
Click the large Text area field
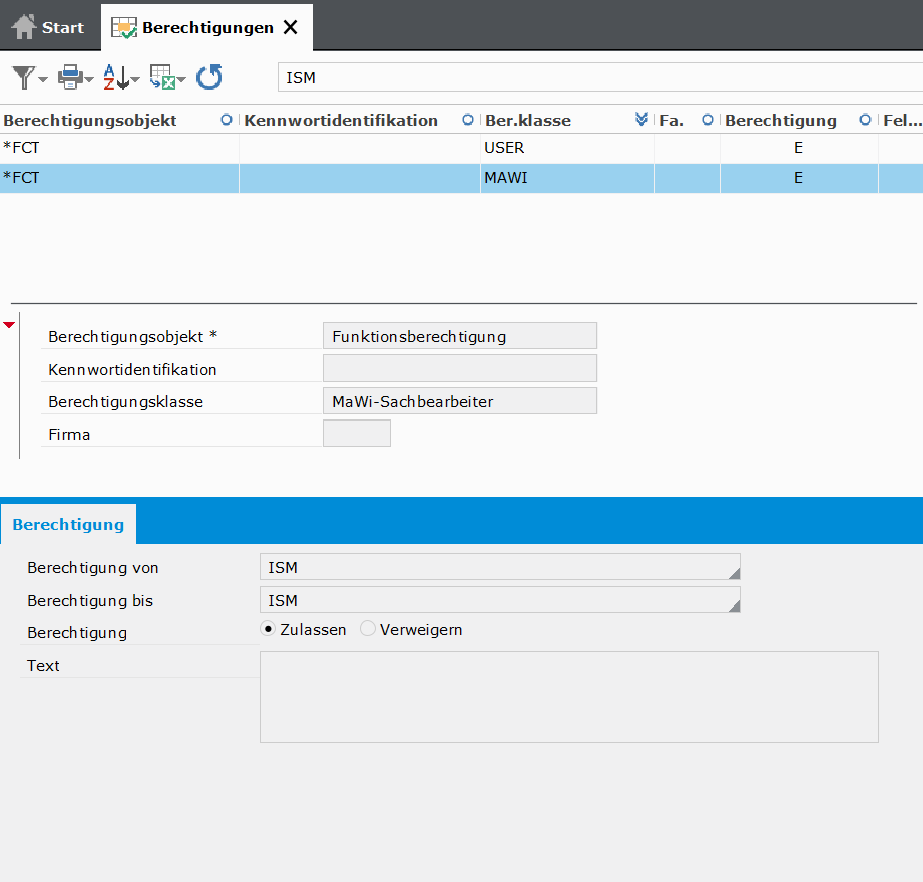click(x=569, y=697)
